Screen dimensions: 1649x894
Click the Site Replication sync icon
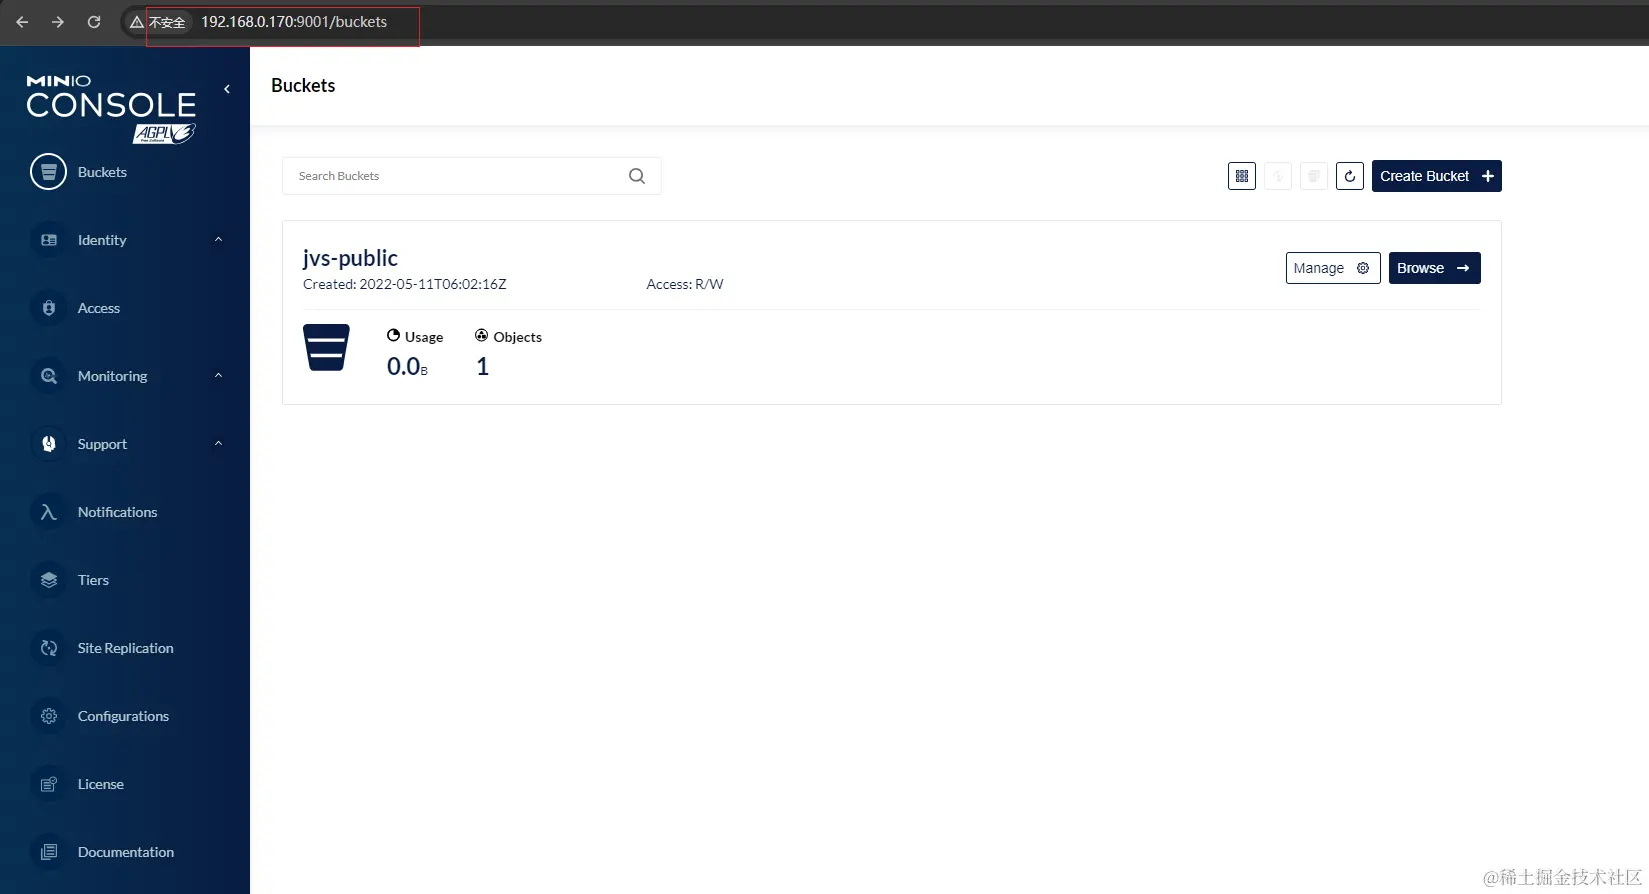pyautogui.click(x=48, y=648)
